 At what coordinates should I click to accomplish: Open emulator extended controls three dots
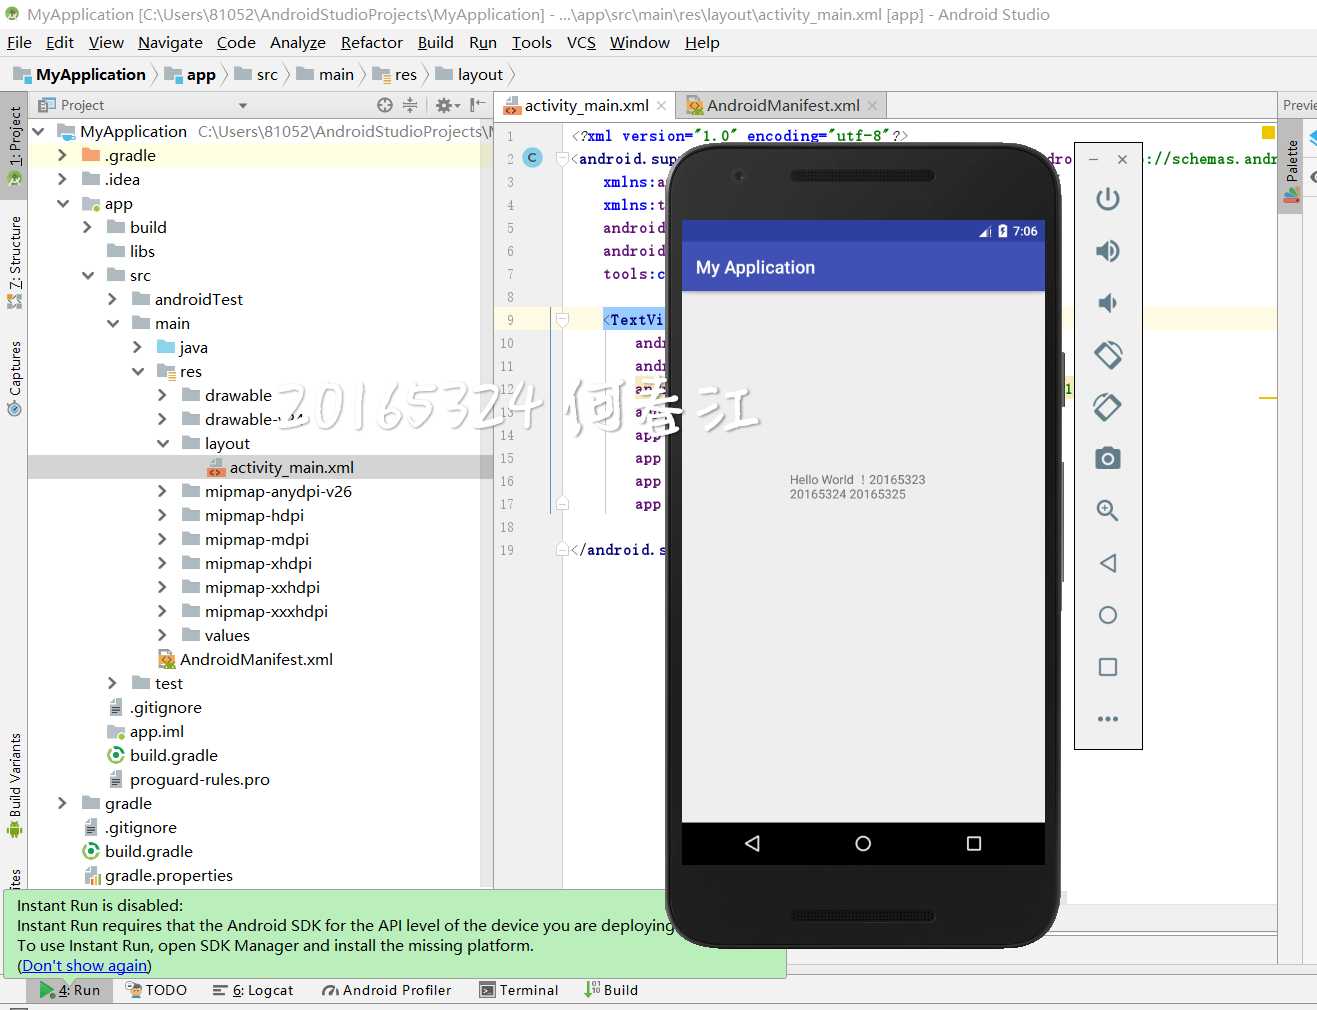(x=1107, y=719)
